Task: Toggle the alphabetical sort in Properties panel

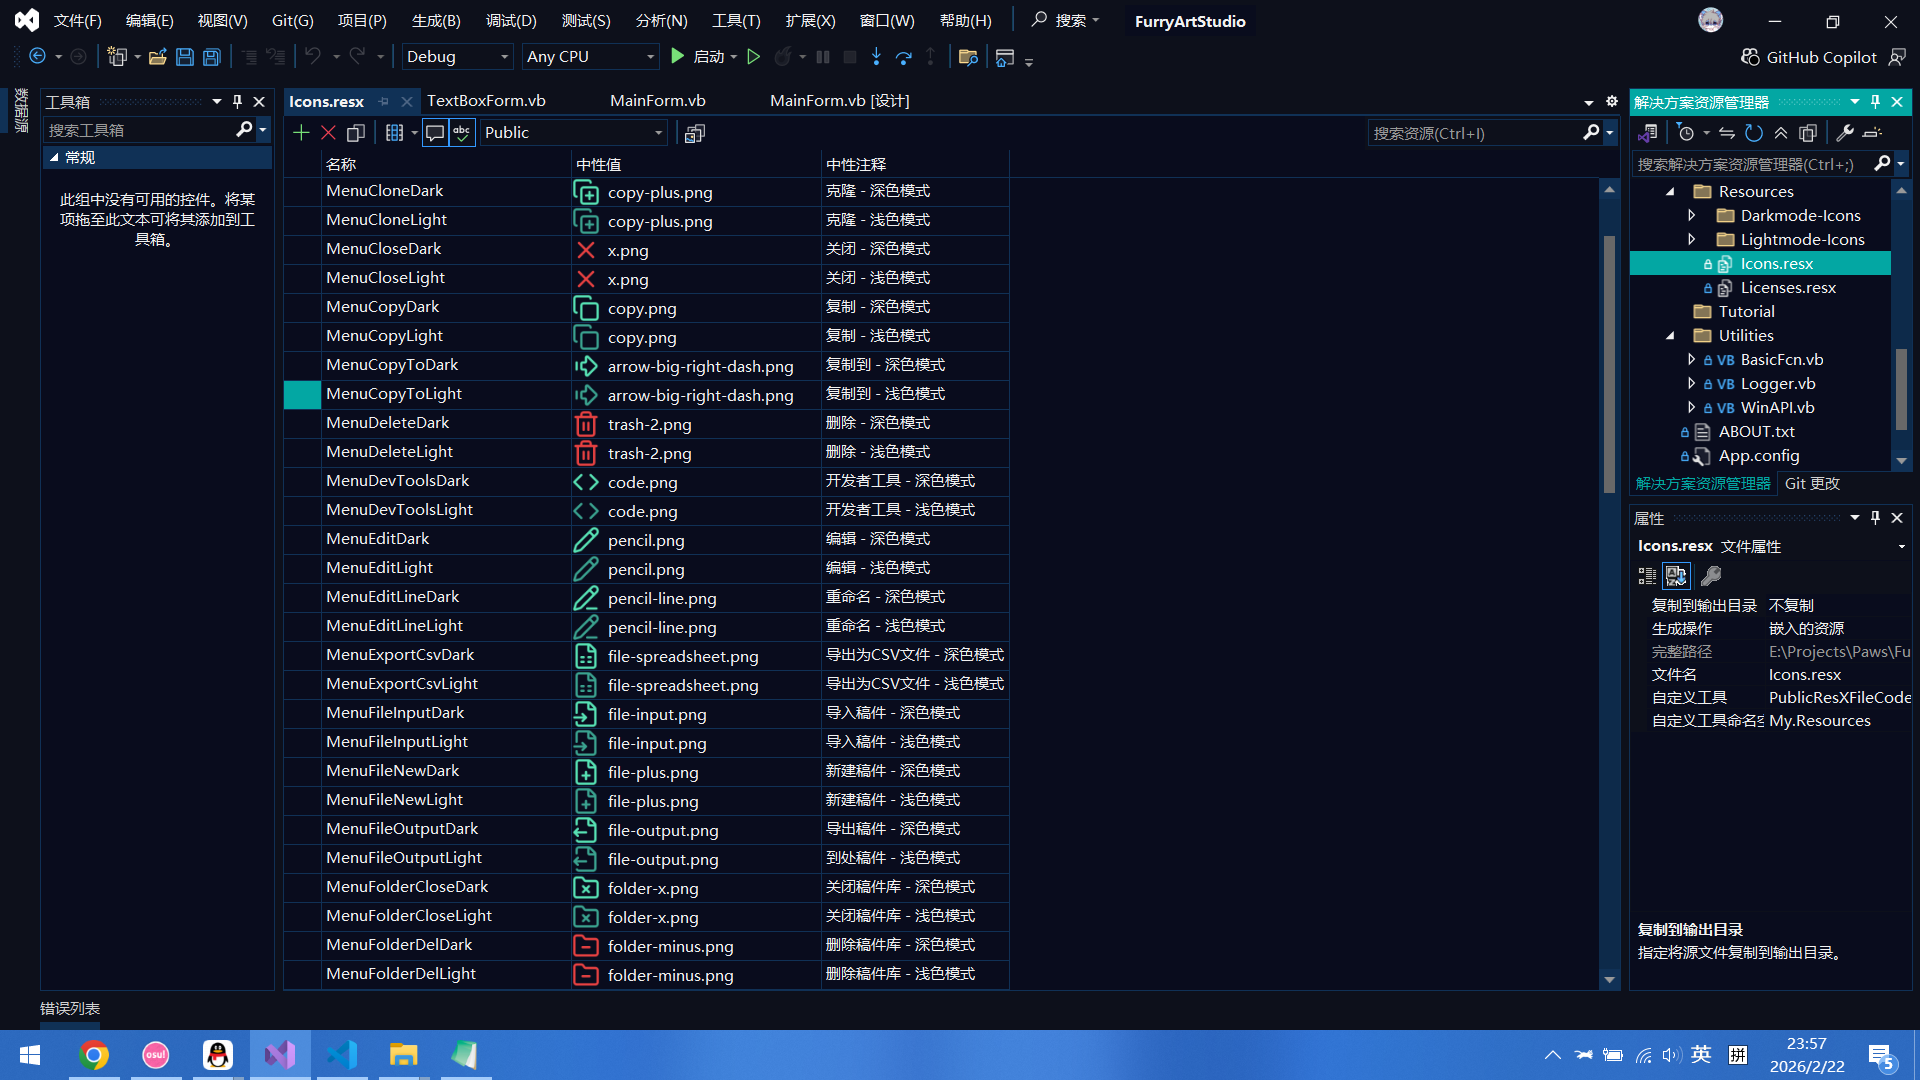Action: 1676,576
